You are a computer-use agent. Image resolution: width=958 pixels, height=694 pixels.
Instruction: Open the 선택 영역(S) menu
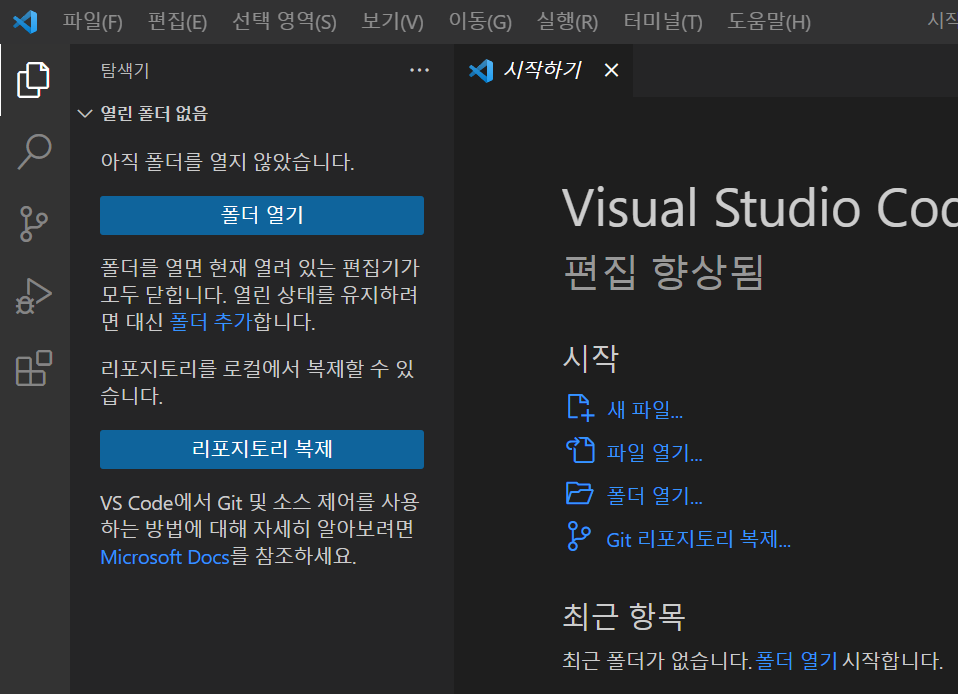(285, 22)
